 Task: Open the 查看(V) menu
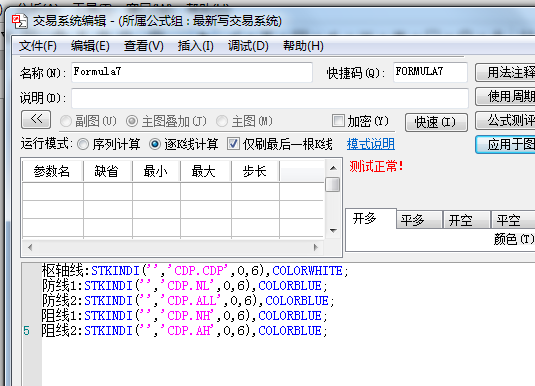point(144,46)
